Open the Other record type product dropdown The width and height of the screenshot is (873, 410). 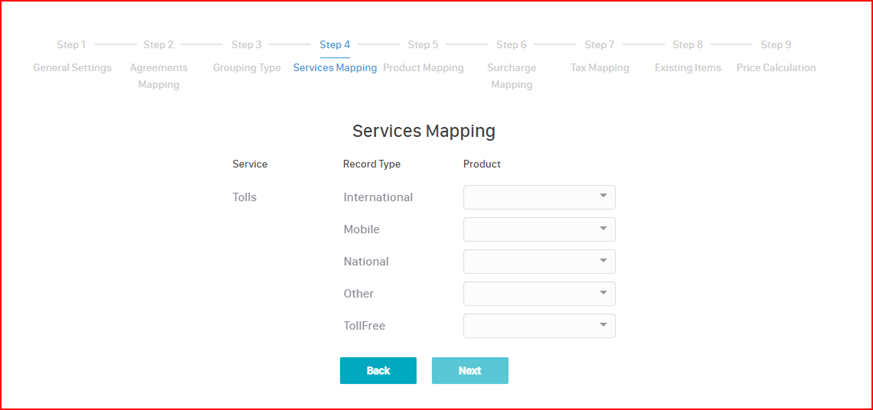pos(539,293)
